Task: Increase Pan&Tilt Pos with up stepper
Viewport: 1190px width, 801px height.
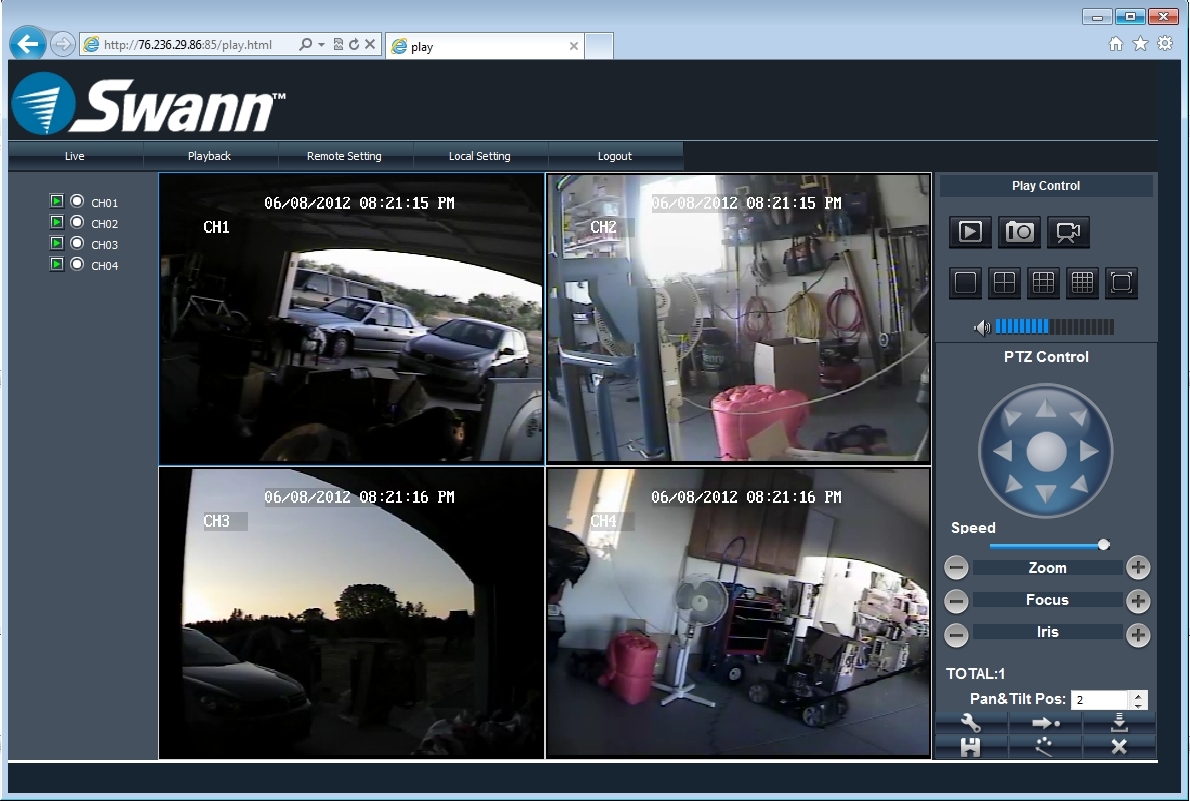Action: 1139,695
